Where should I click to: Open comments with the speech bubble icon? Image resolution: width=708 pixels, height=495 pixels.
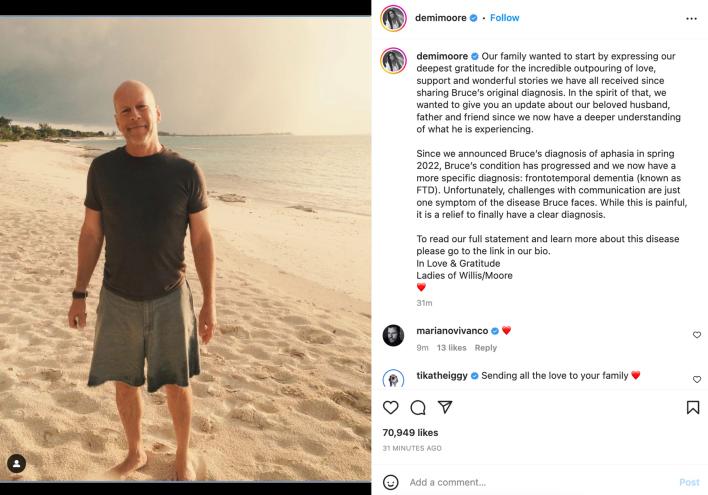coord(418,407)
